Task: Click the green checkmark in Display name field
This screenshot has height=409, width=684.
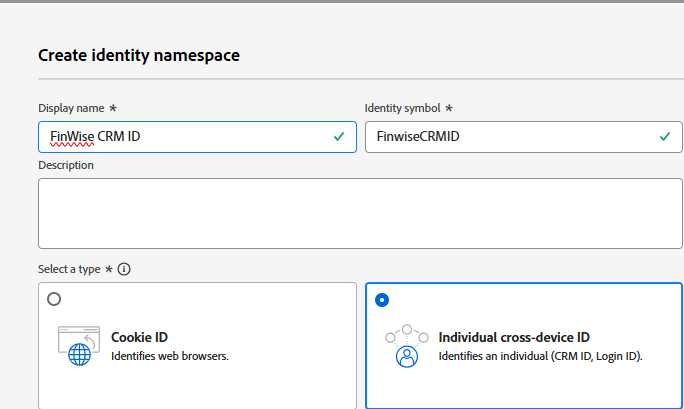Action: [x=340, y=136]
